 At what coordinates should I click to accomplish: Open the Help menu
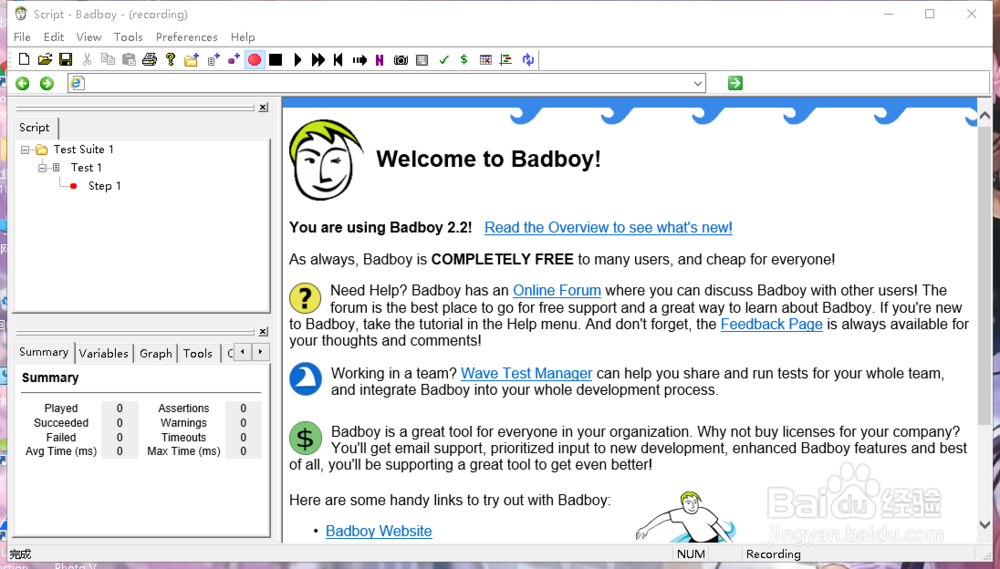tap(243, 37)
